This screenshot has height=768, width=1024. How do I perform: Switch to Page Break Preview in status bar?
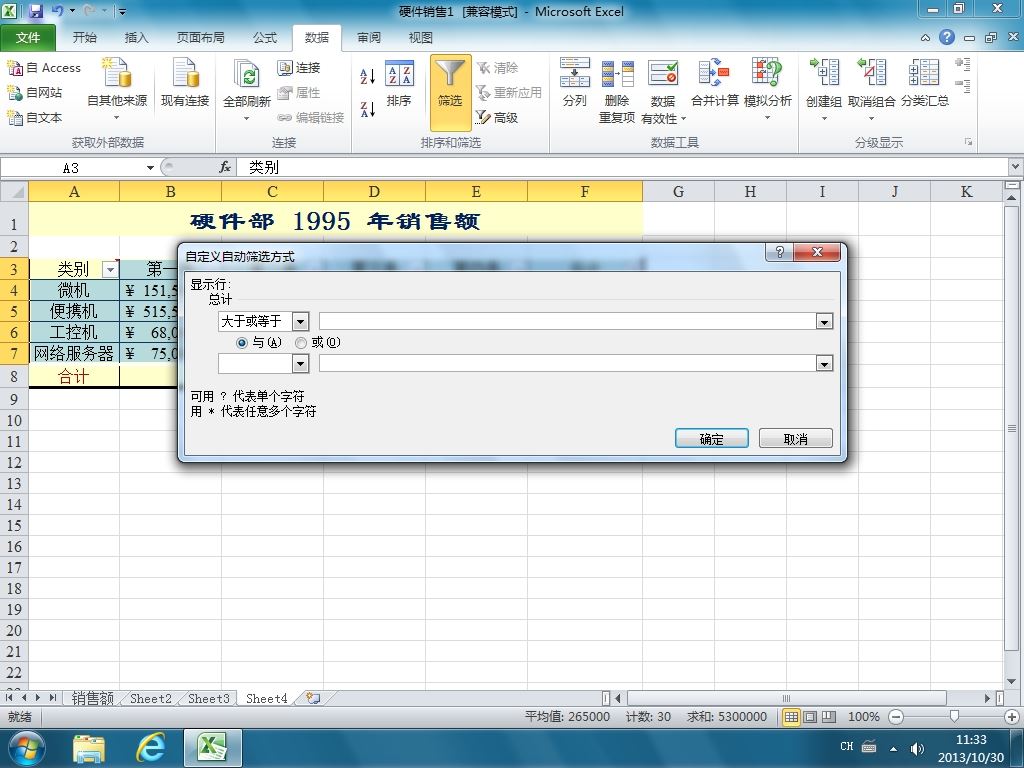(829, 716)
